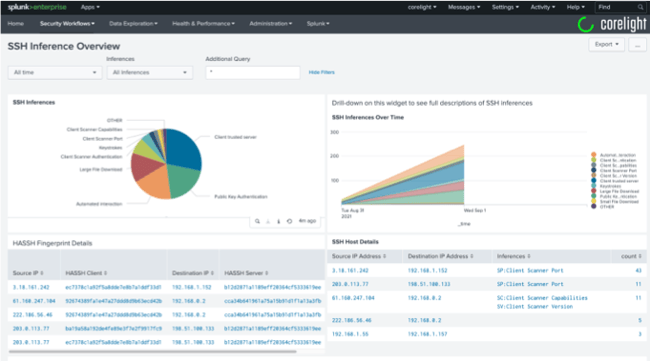Open the All inferences dropdown
The width and height of the screenshot is (650, 362).
pos(150,73)
